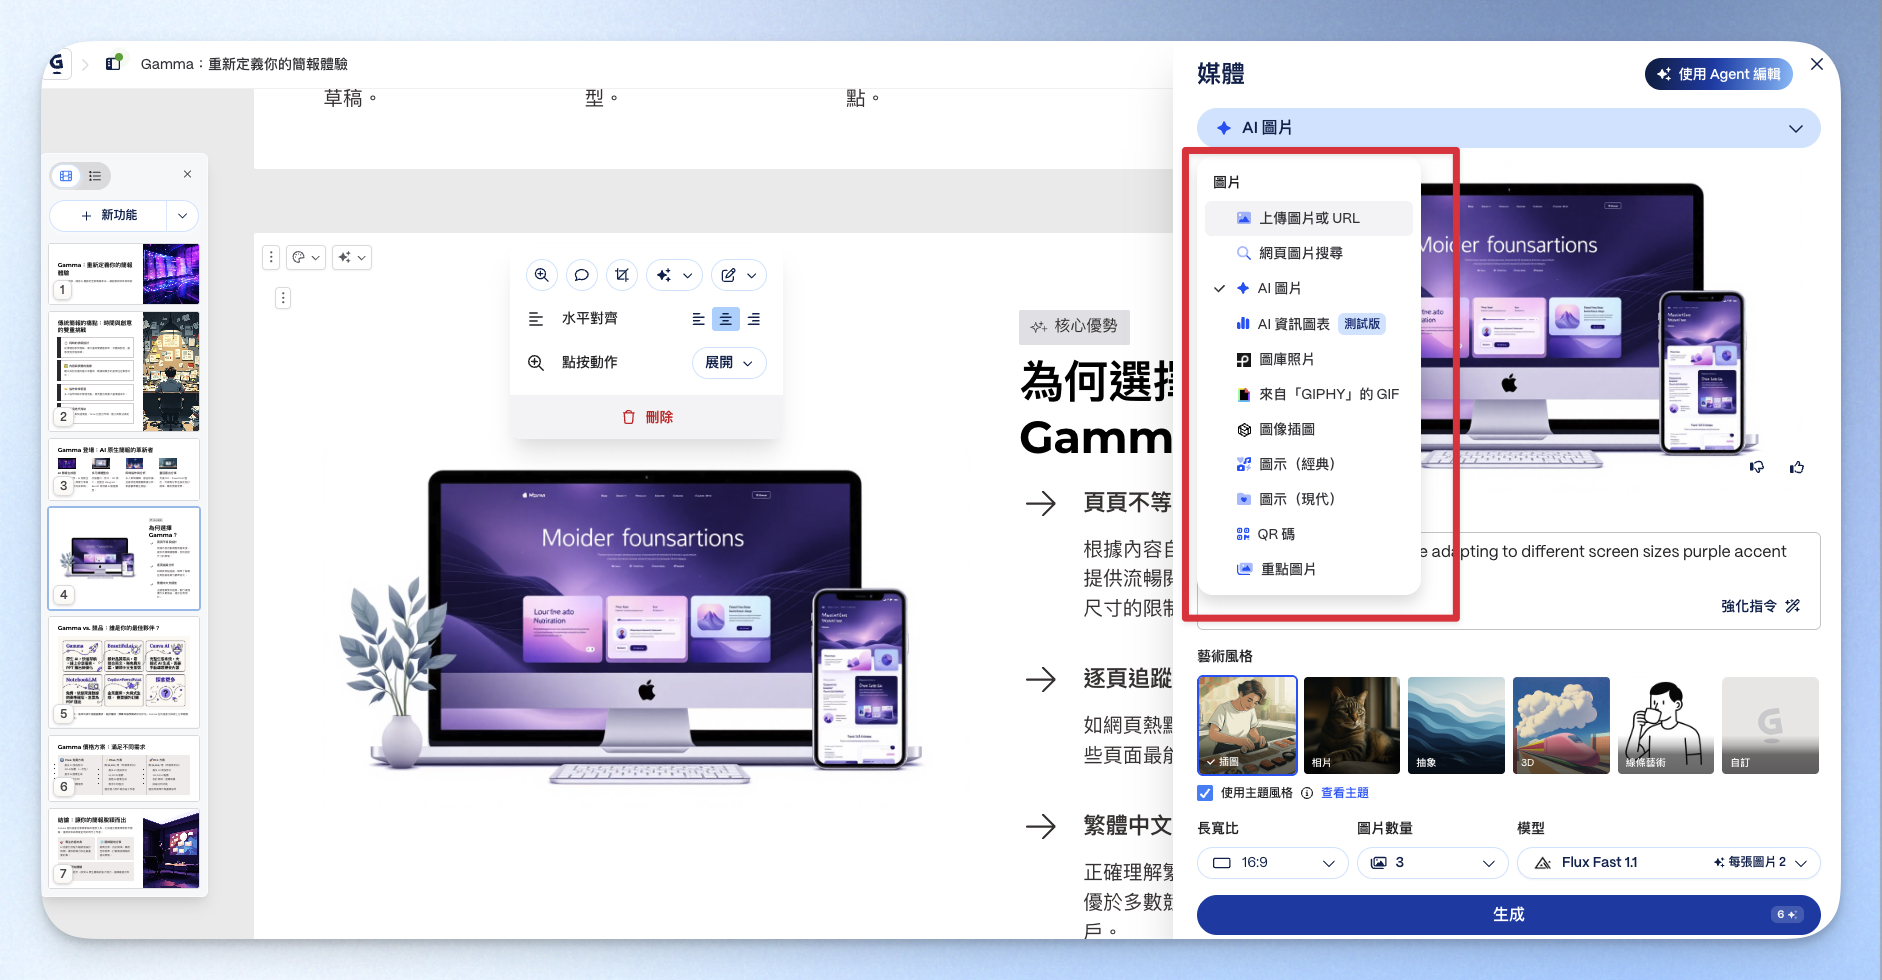The height and width of the screenshot is (980, 1882).
Task: Click the zoom-in magnifier icon in image toolbar
Action: (541, 275)
